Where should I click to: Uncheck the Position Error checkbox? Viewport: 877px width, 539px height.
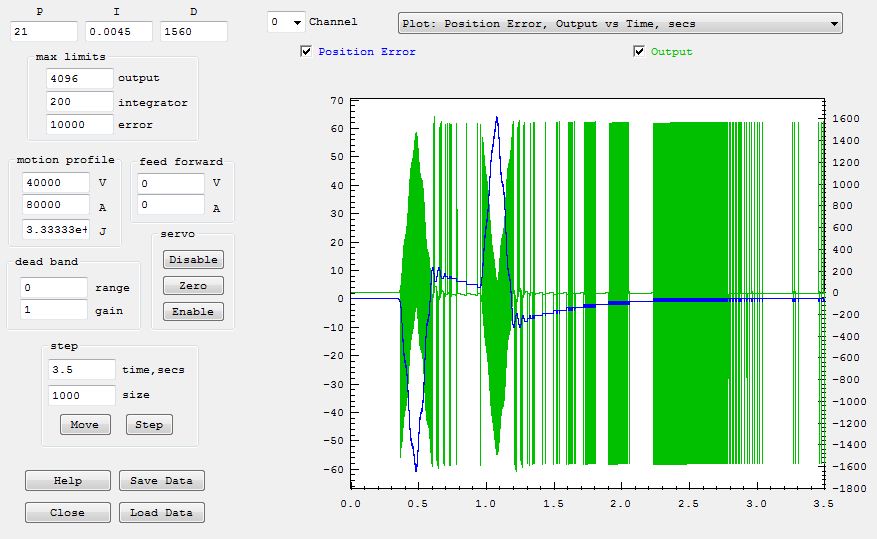point(306,52)
